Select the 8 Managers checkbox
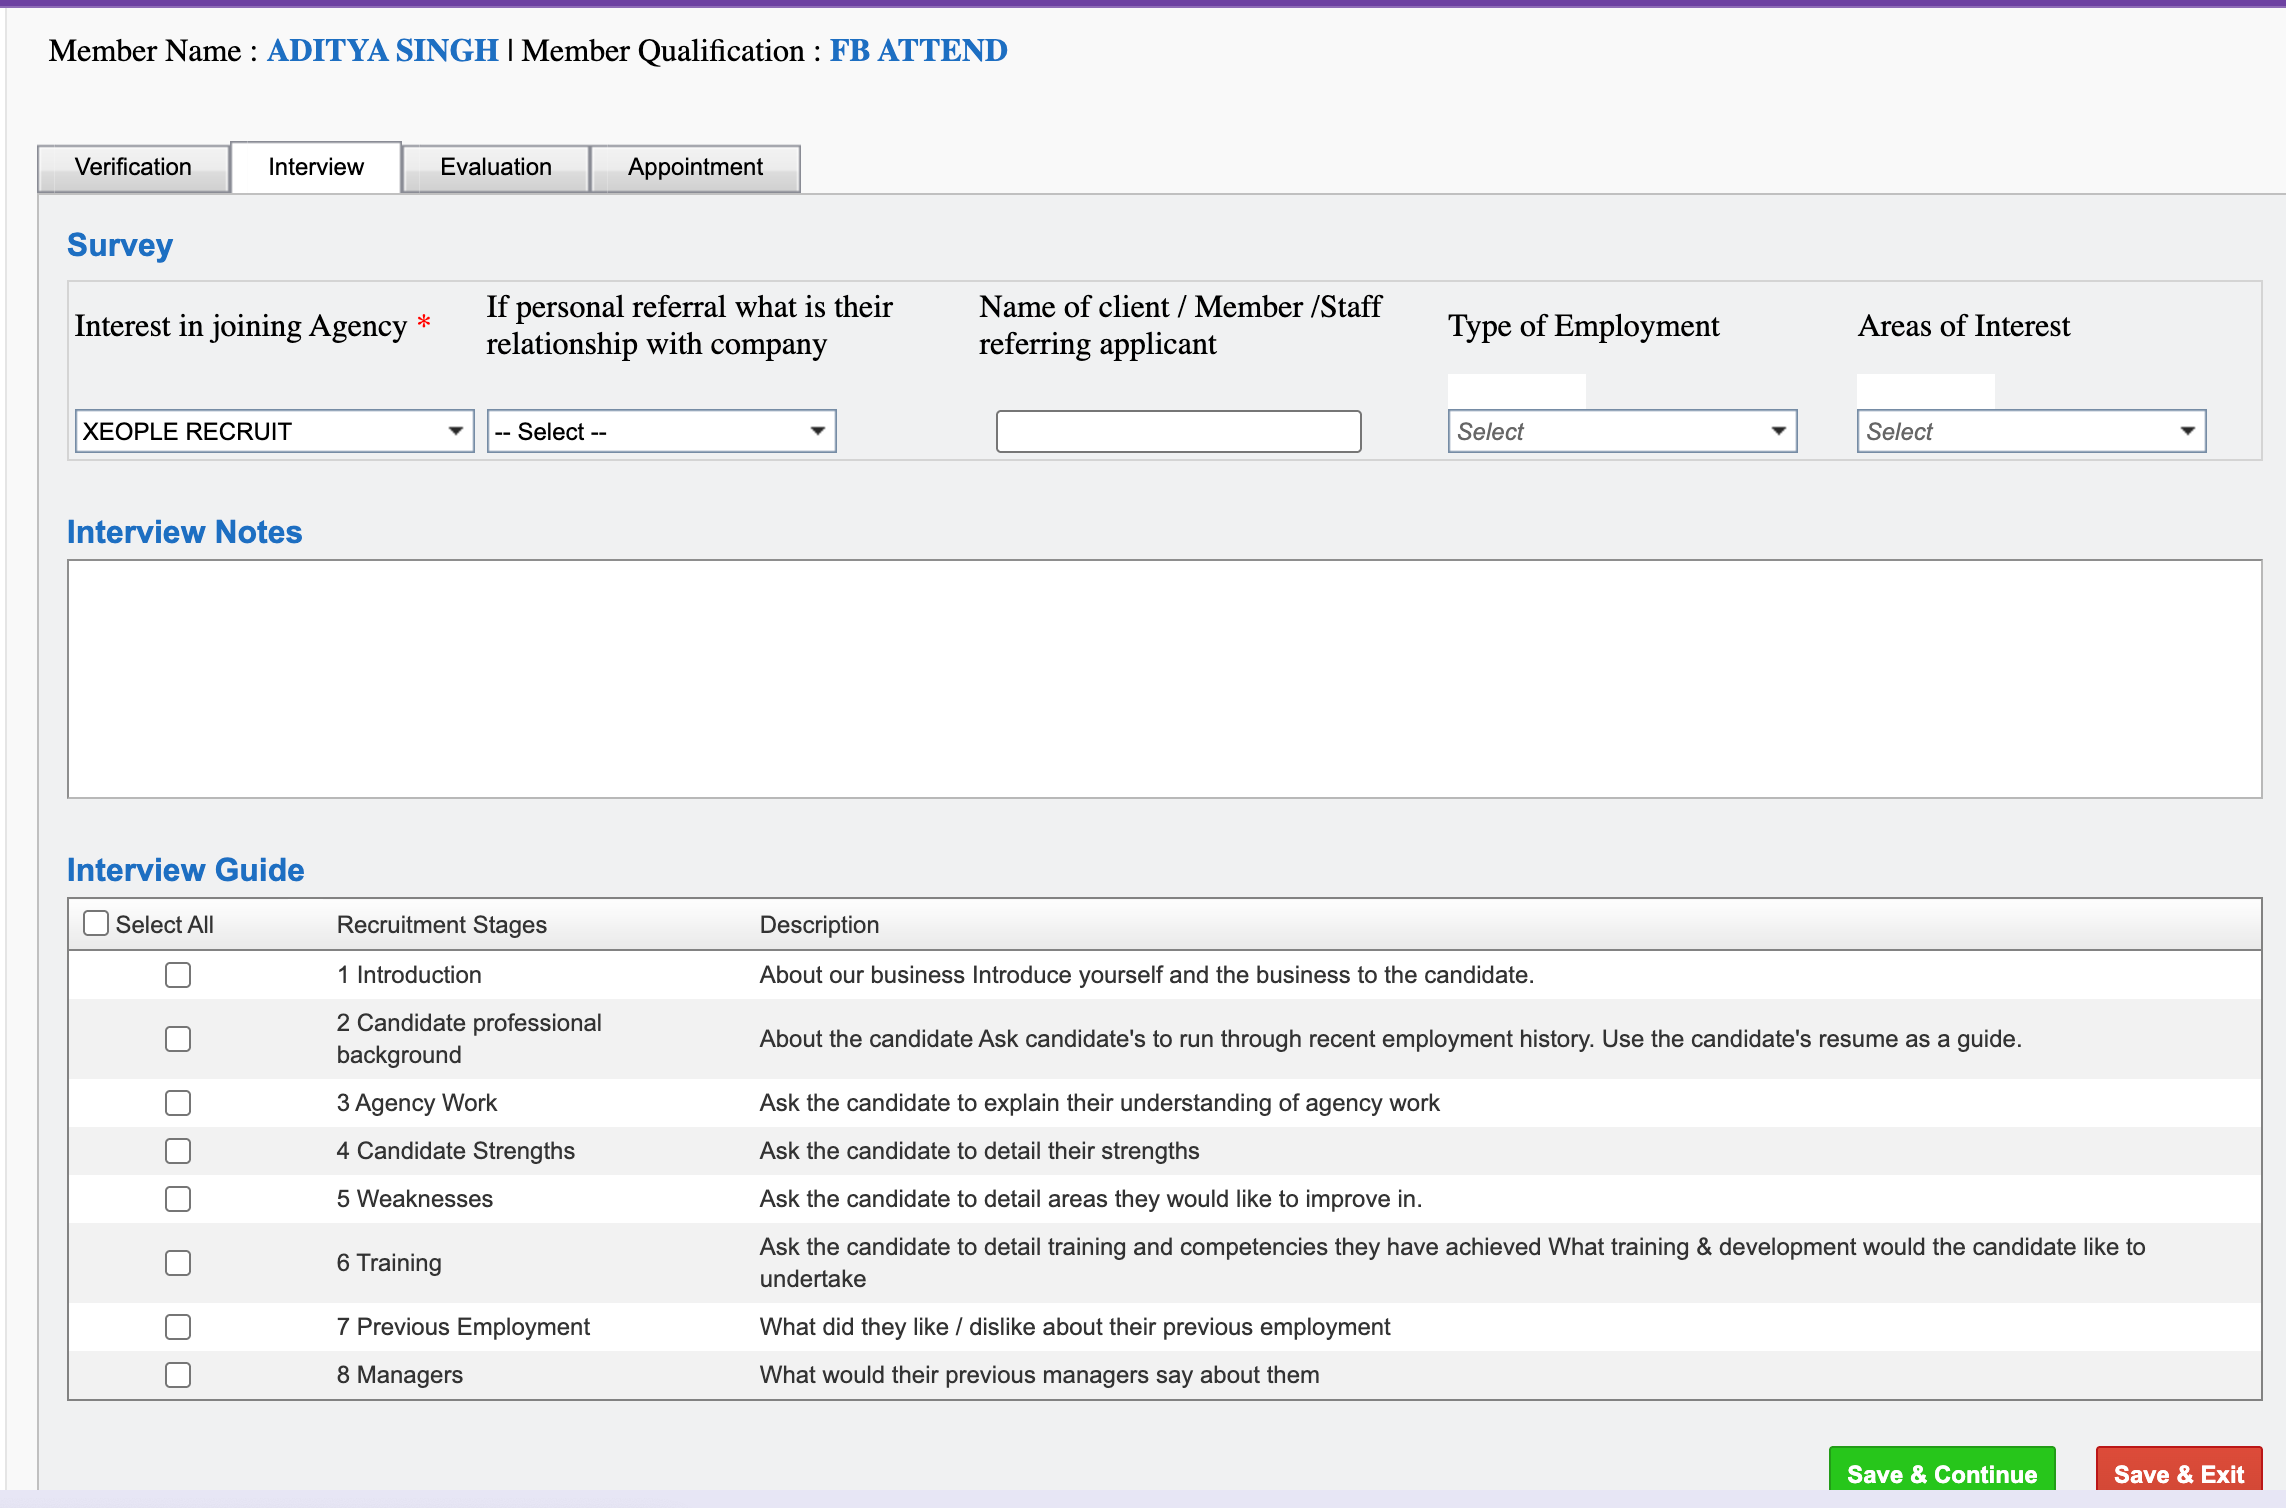 point(178,1375)
